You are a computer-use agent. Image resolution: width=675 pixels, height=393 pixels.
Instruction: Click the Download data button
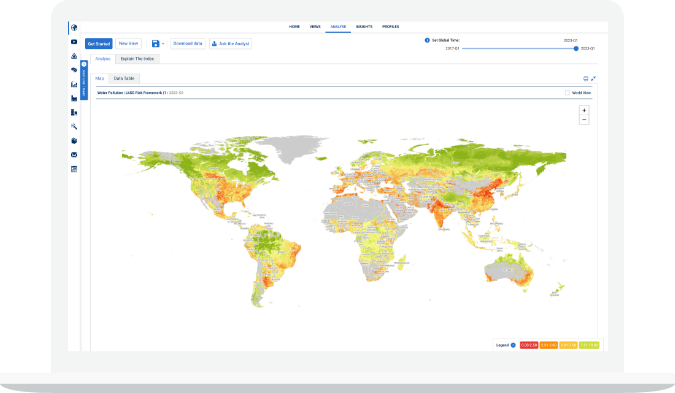[x=188, y=43]
